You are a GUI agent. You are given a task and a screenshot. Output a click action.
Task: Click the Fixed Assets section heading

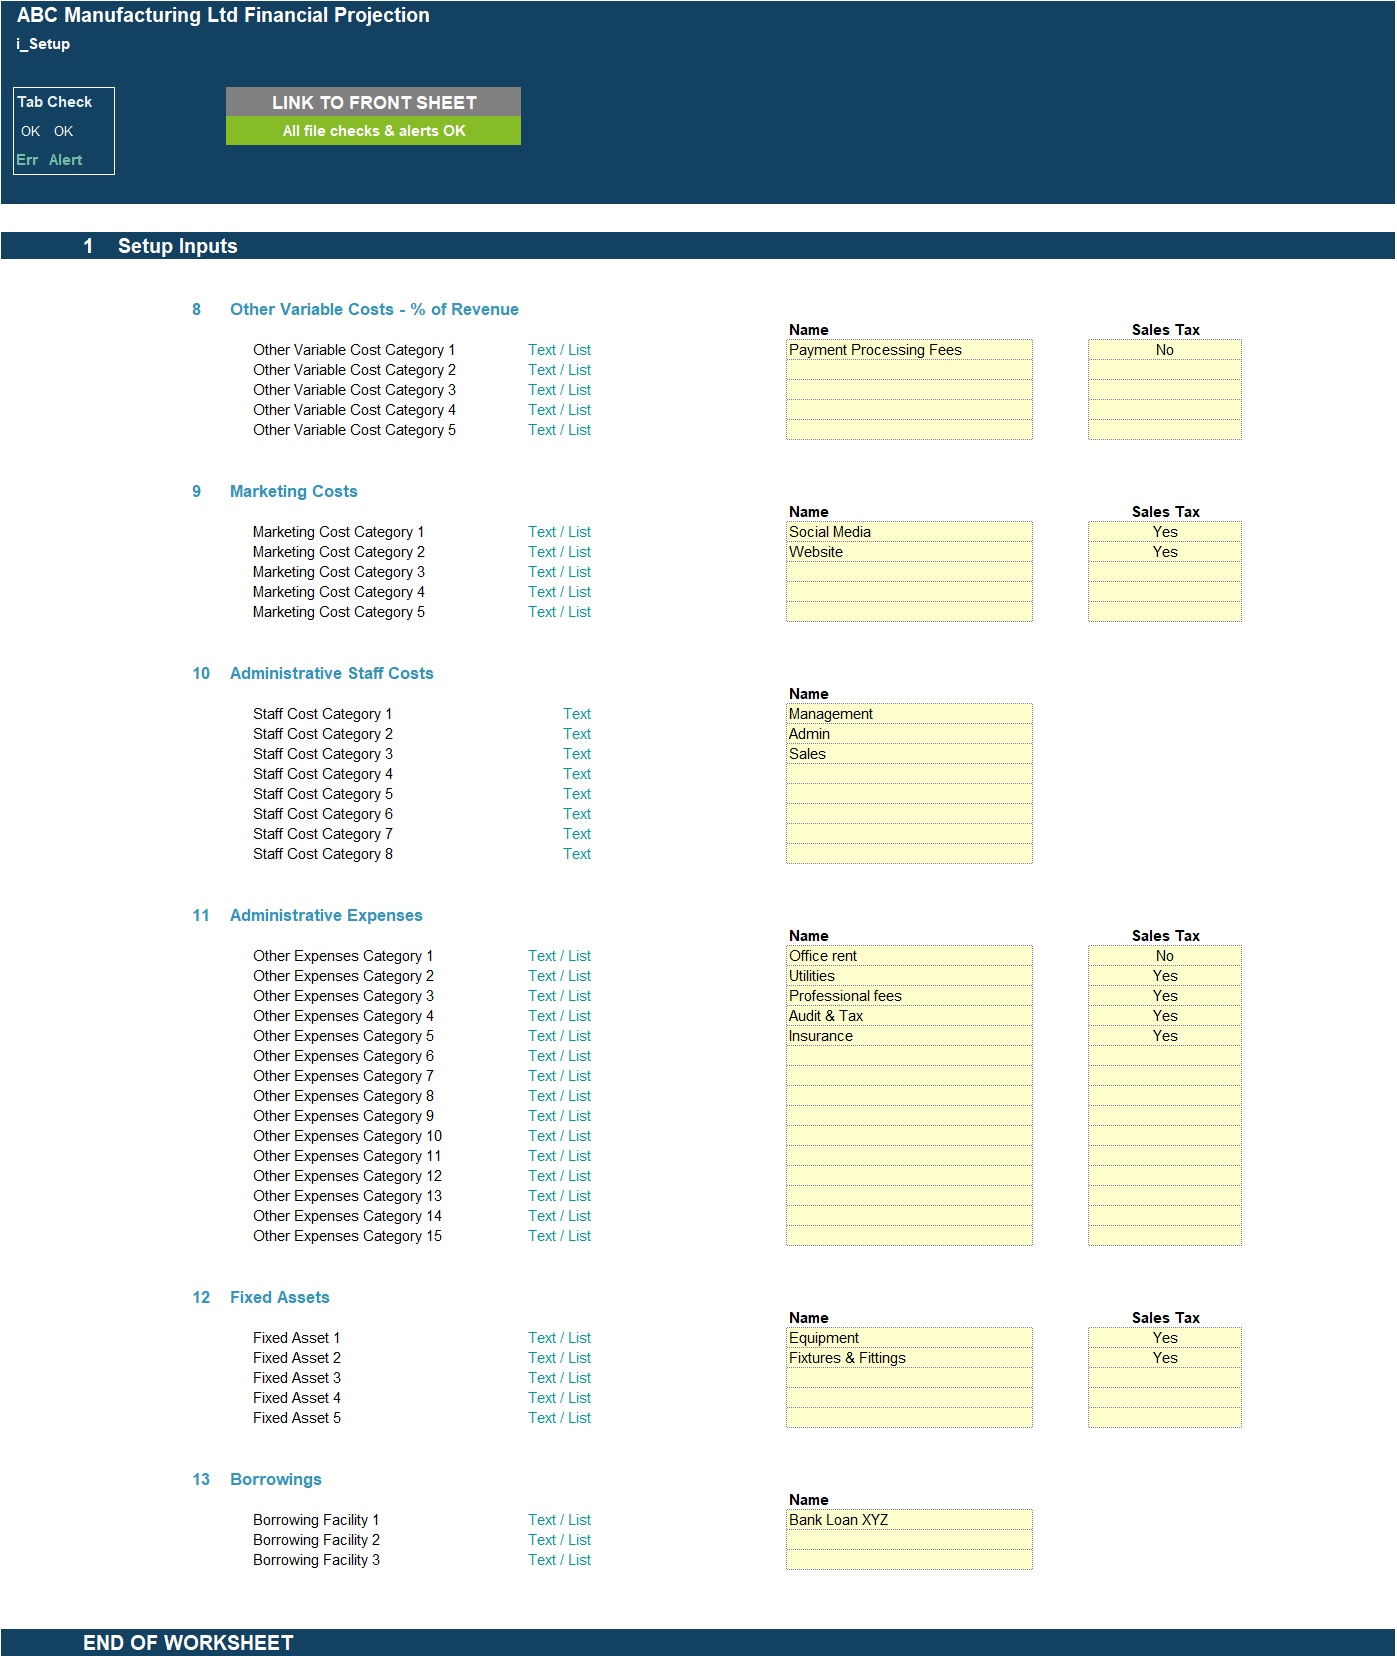(x=279, y=1298)
